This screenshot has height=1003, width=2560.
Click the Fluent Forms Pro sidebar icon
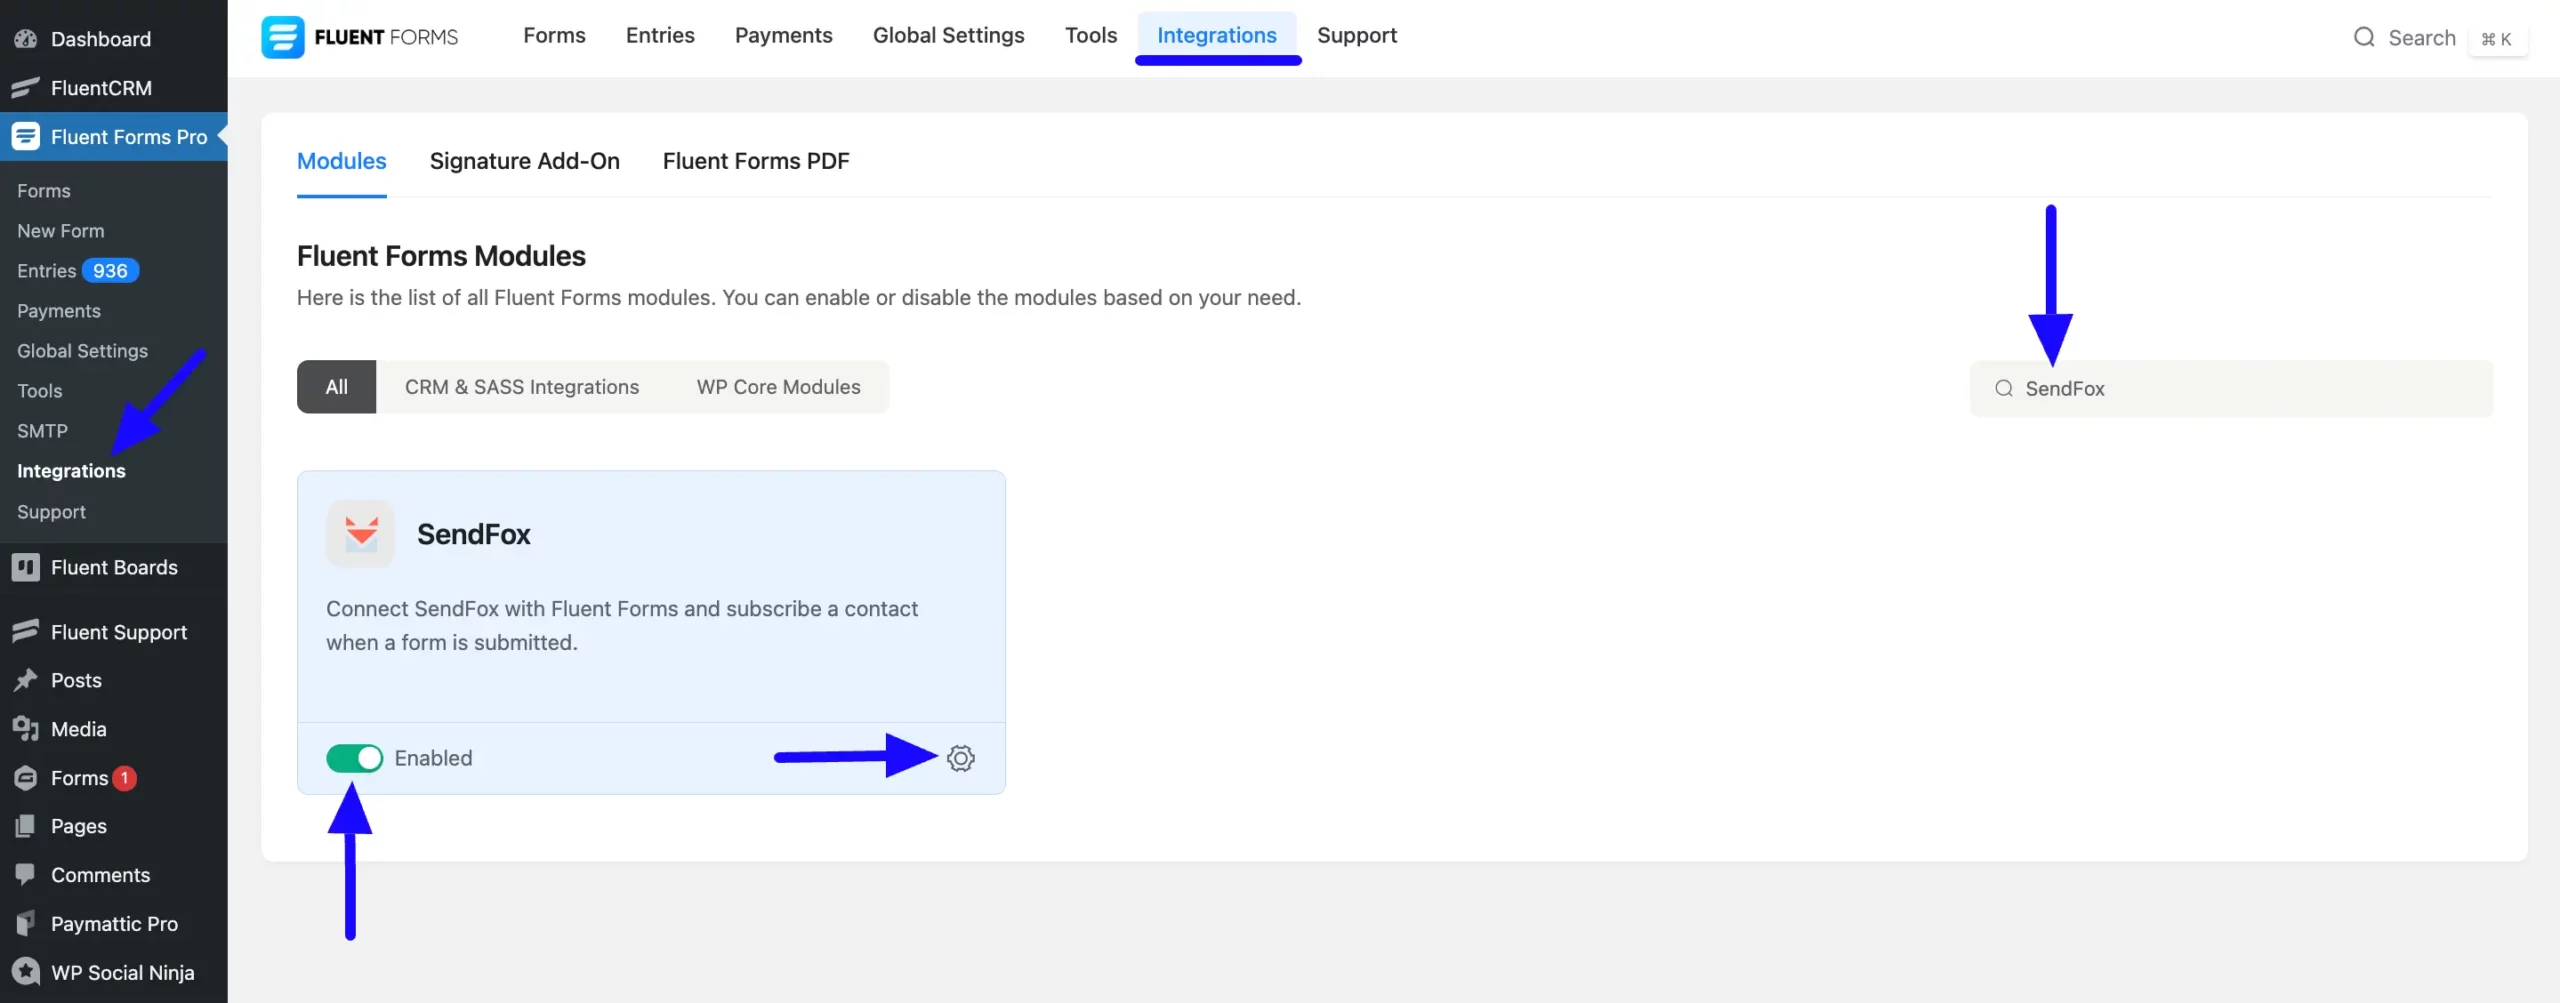26,137
